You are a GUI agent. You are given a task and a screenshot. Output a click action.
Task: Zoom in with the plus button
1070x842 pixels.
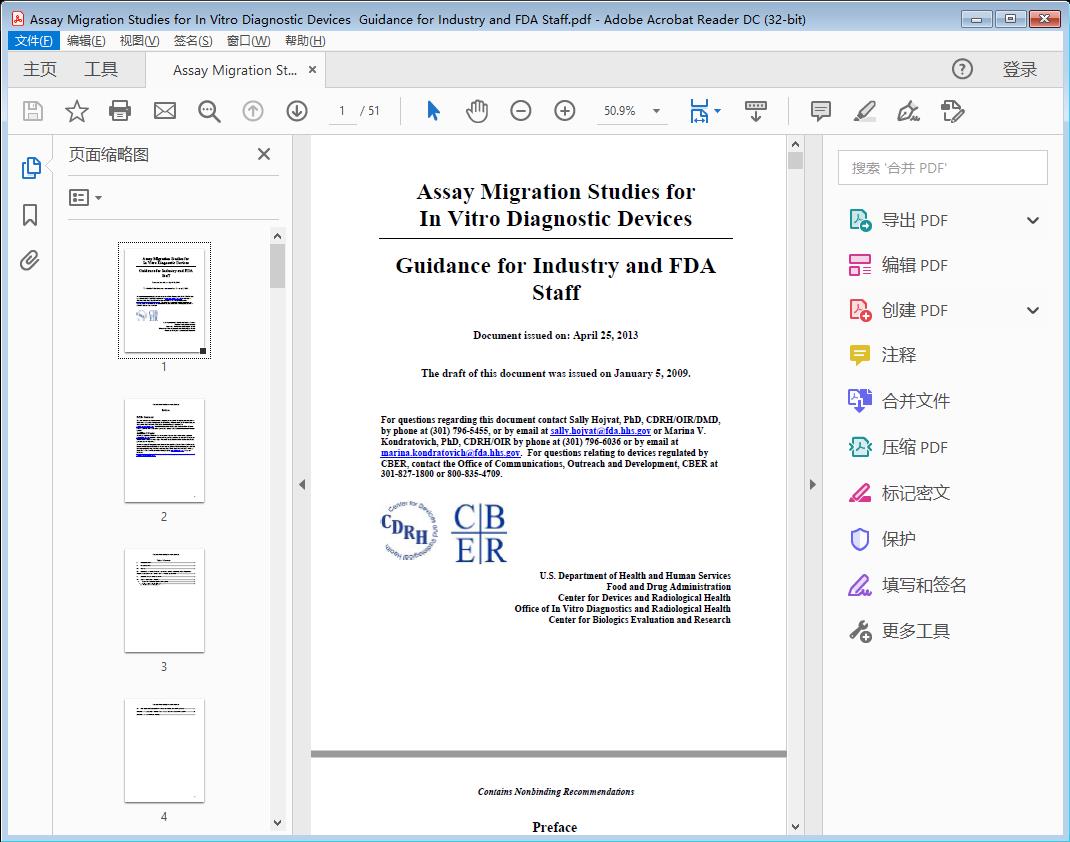pyautogui.click(x=564, y=111)
